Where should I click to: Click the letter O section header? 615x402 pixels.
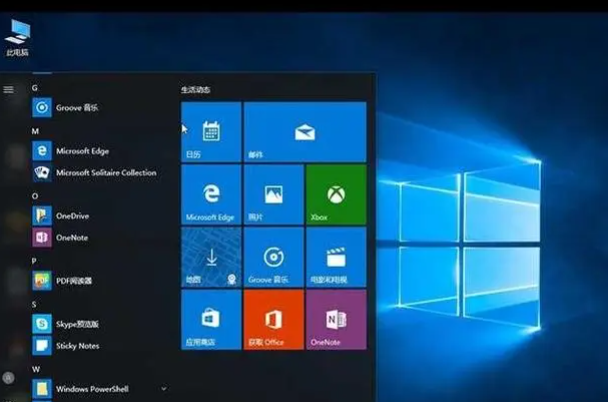pyautogui.click(x=35, y=196)
